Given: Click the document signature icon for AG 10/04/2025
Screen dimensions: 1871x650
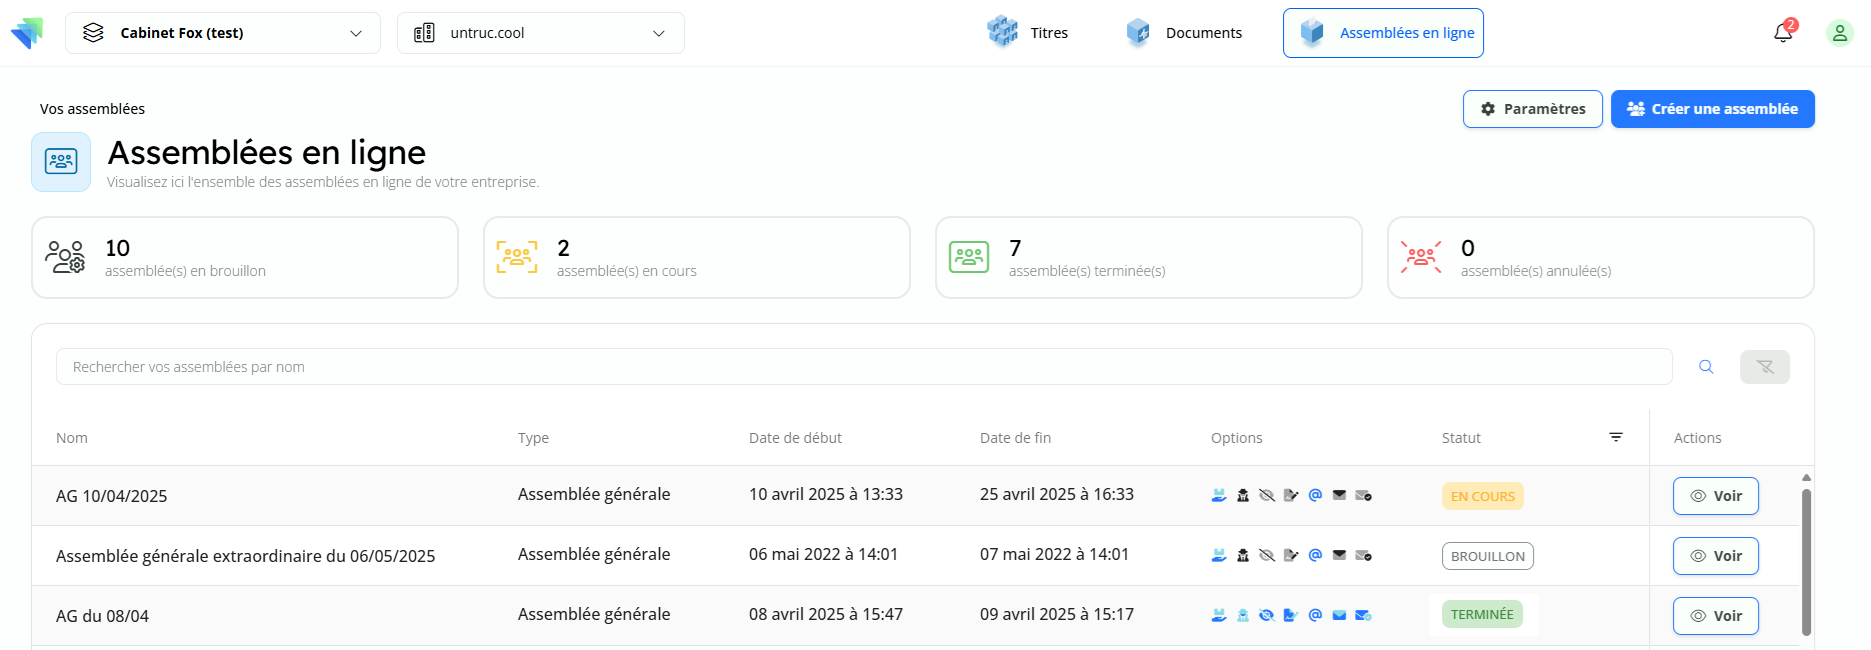Looking at the screenshot, I should (x=1291, y=495).
